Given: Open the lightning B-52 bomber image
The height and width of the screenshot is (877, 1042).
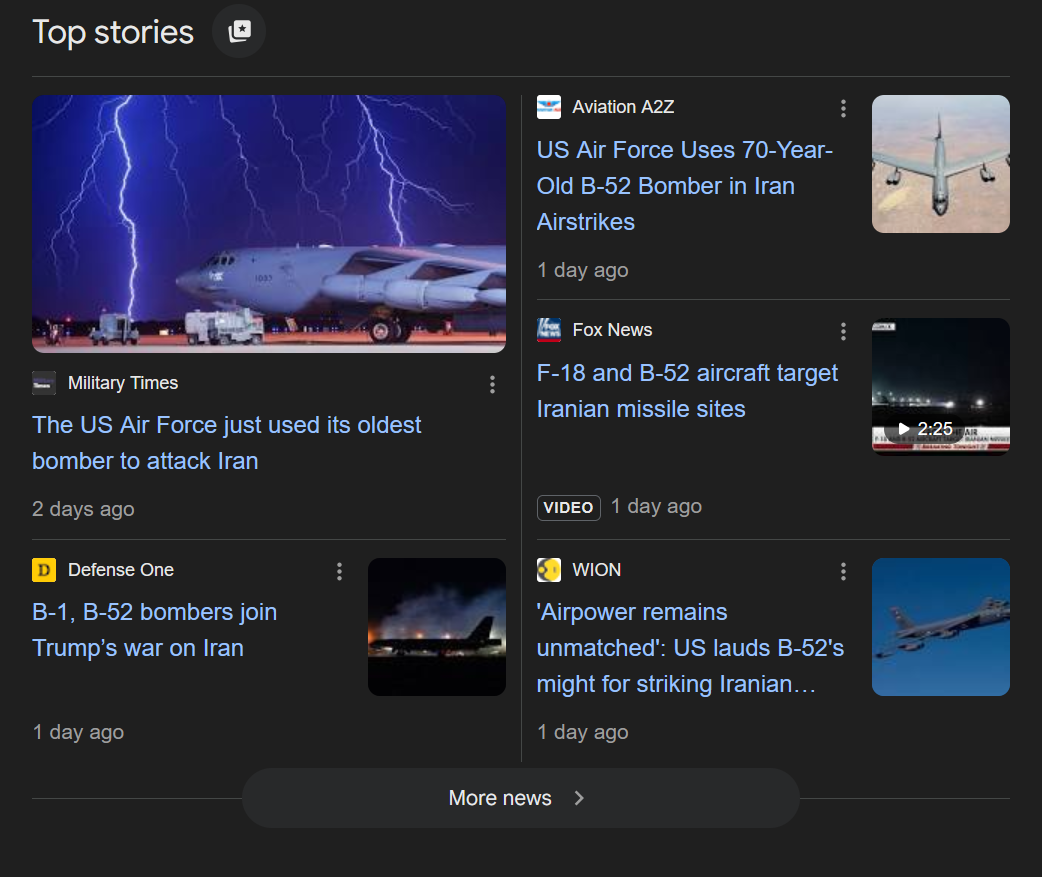Looking at the screenshot, I should 269,224.
